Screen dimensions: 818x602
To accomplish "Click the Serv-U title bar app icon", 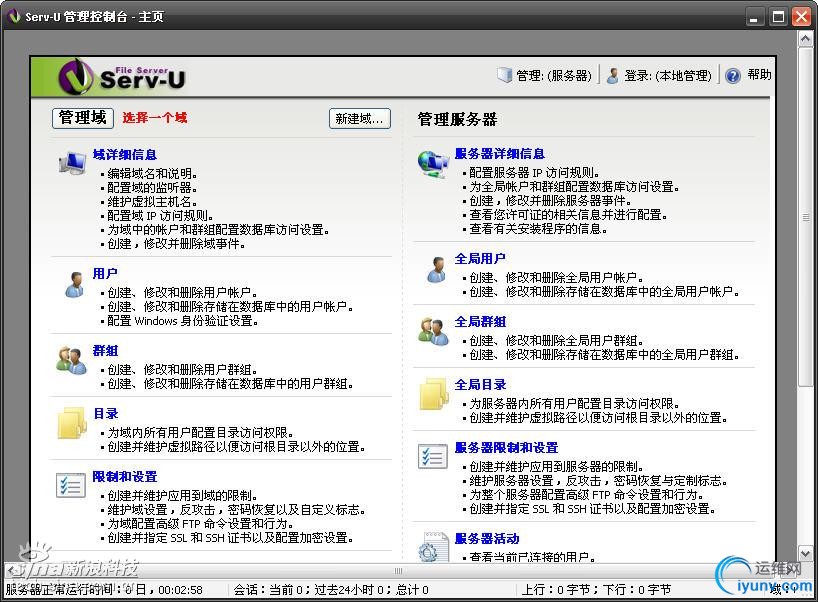I will click(14, 17).
